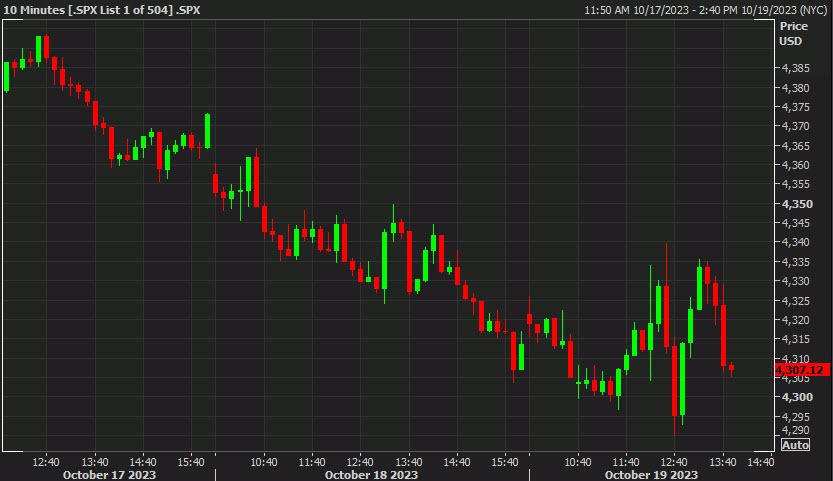This screenshot has height=481, width=833.
Task: Click the October 17 2023 date label
Action: [109, 475]
